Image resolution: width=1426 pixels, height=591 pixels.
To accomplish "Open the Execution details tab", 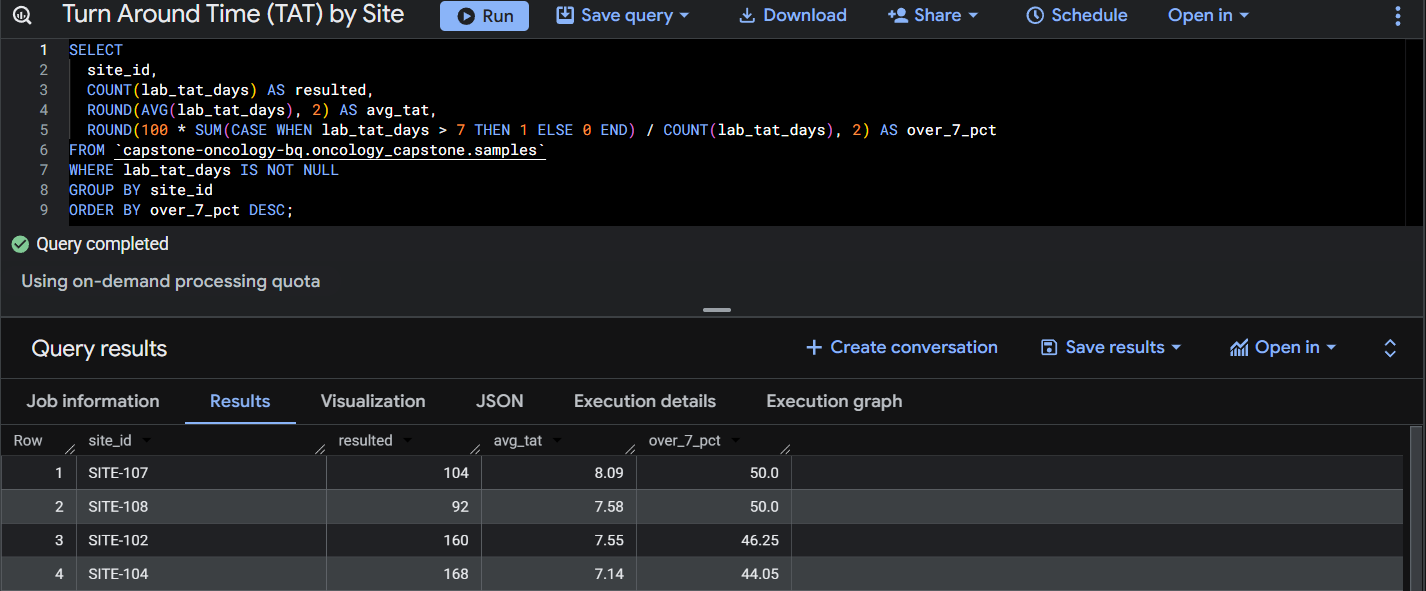I will click(645, 401).
